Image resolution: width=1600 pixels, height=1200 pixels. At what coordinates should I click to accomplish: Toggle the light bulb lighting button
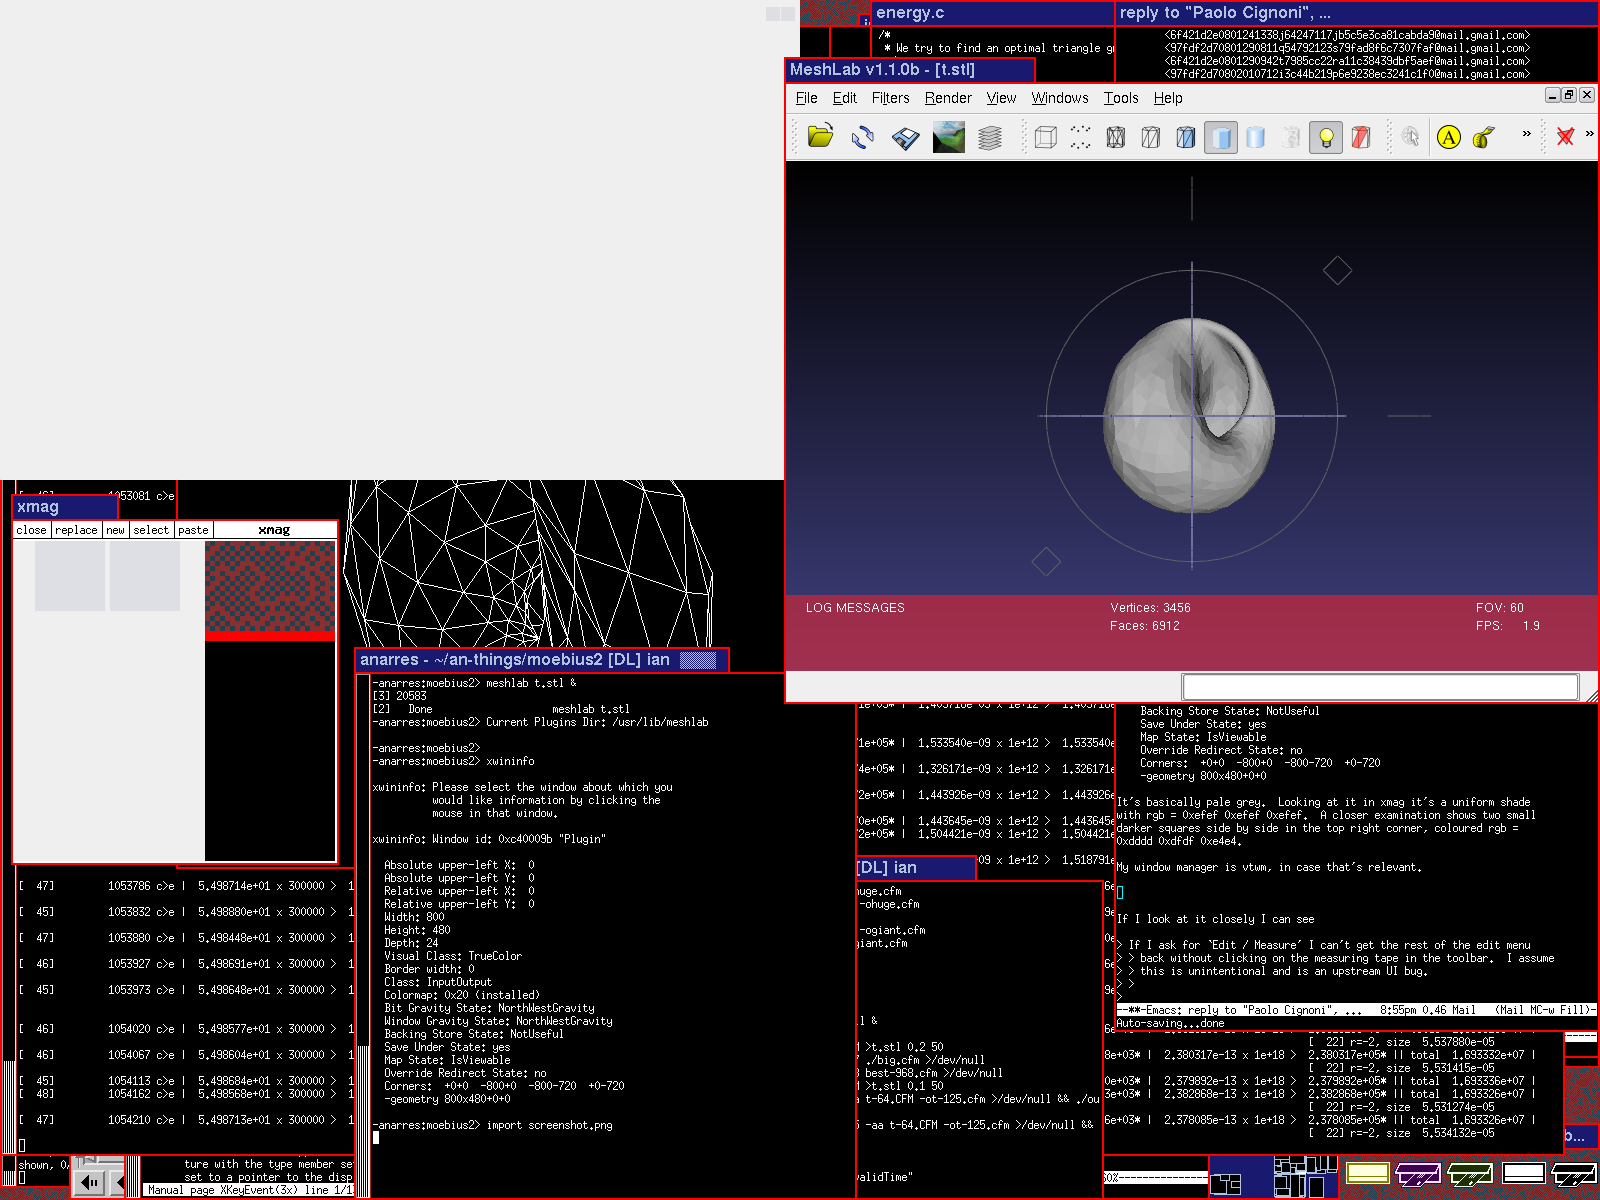point(1326,137)
